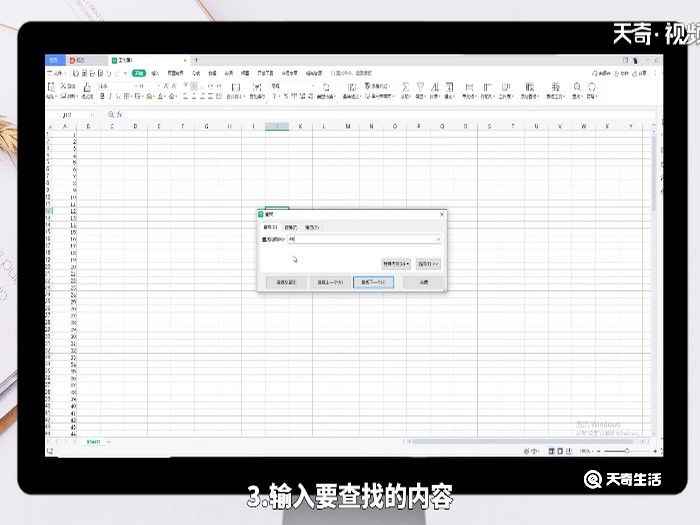Click the Freeze Panes icon
The image size is (700, 525).
pos(529,87)
